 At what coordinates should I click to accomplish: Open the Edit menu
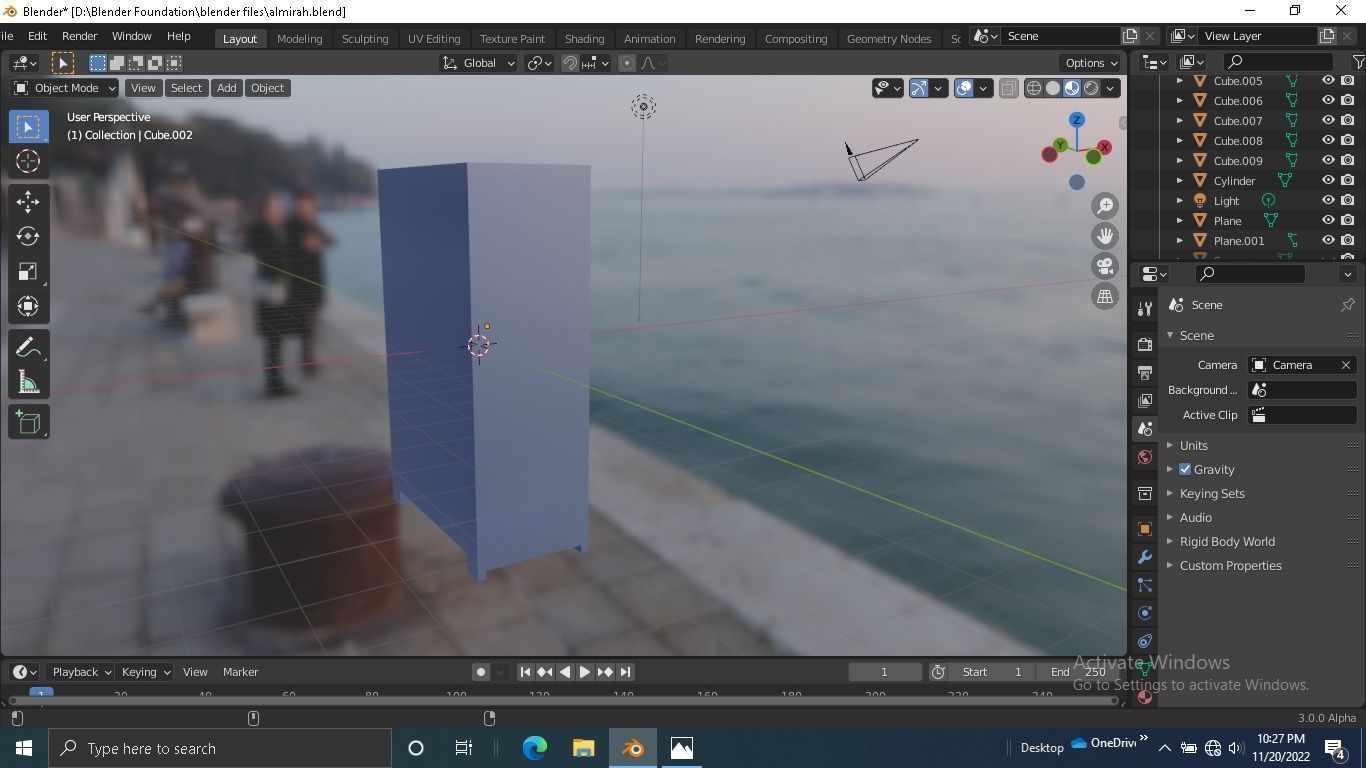[37, 36]
